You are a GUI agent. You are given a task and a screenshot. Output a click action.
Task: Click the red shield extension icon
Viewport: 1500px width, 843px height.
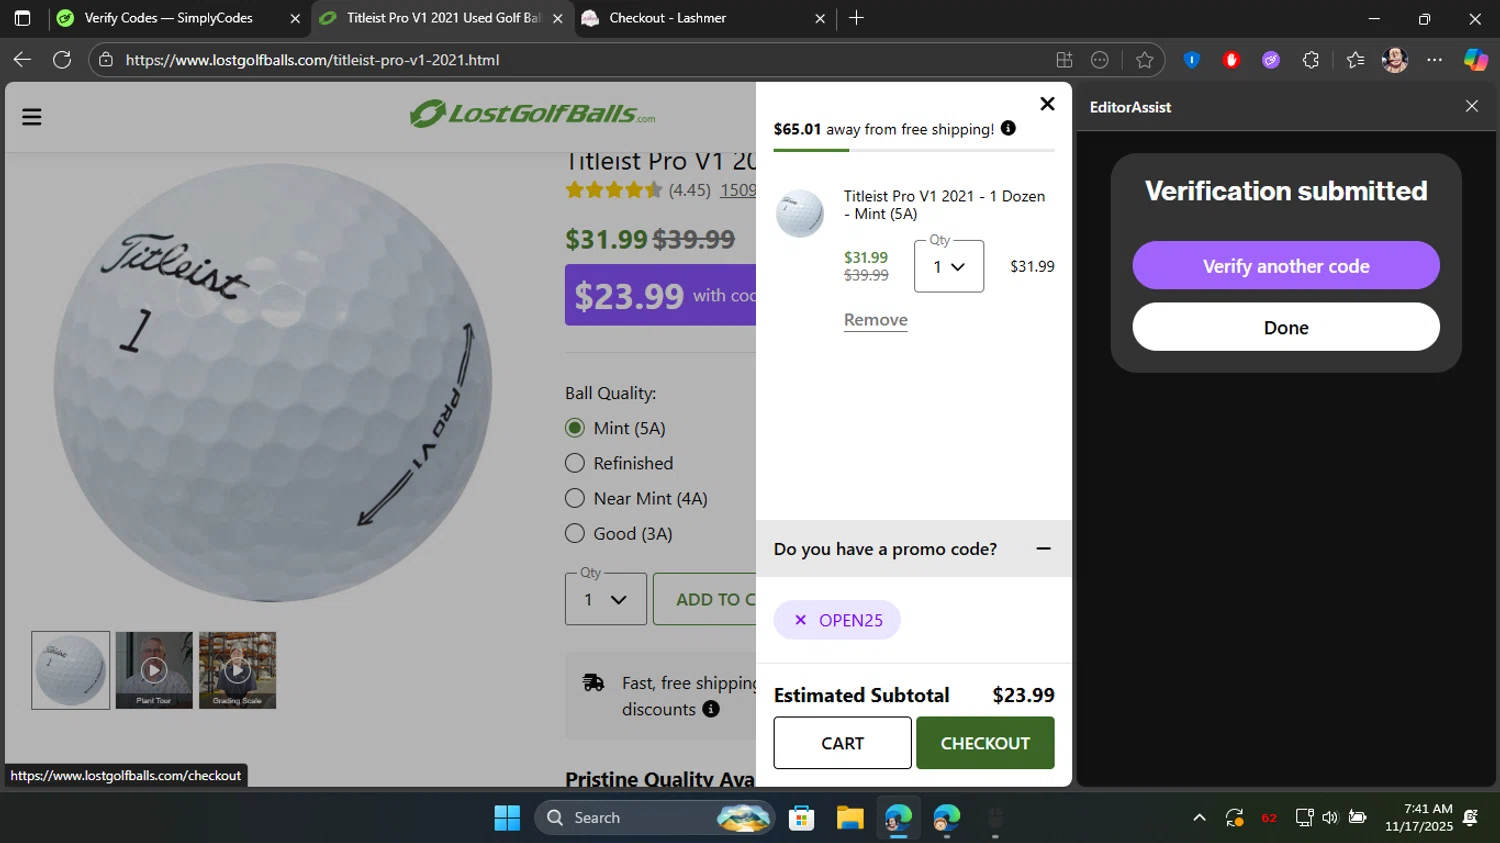tap(1232, 60)
